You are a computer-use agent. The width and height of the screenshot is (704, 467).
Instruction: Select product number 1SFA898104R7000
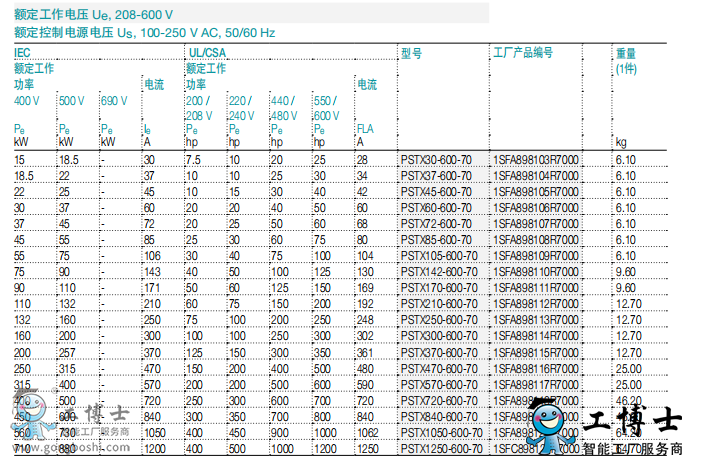point(536,176)
